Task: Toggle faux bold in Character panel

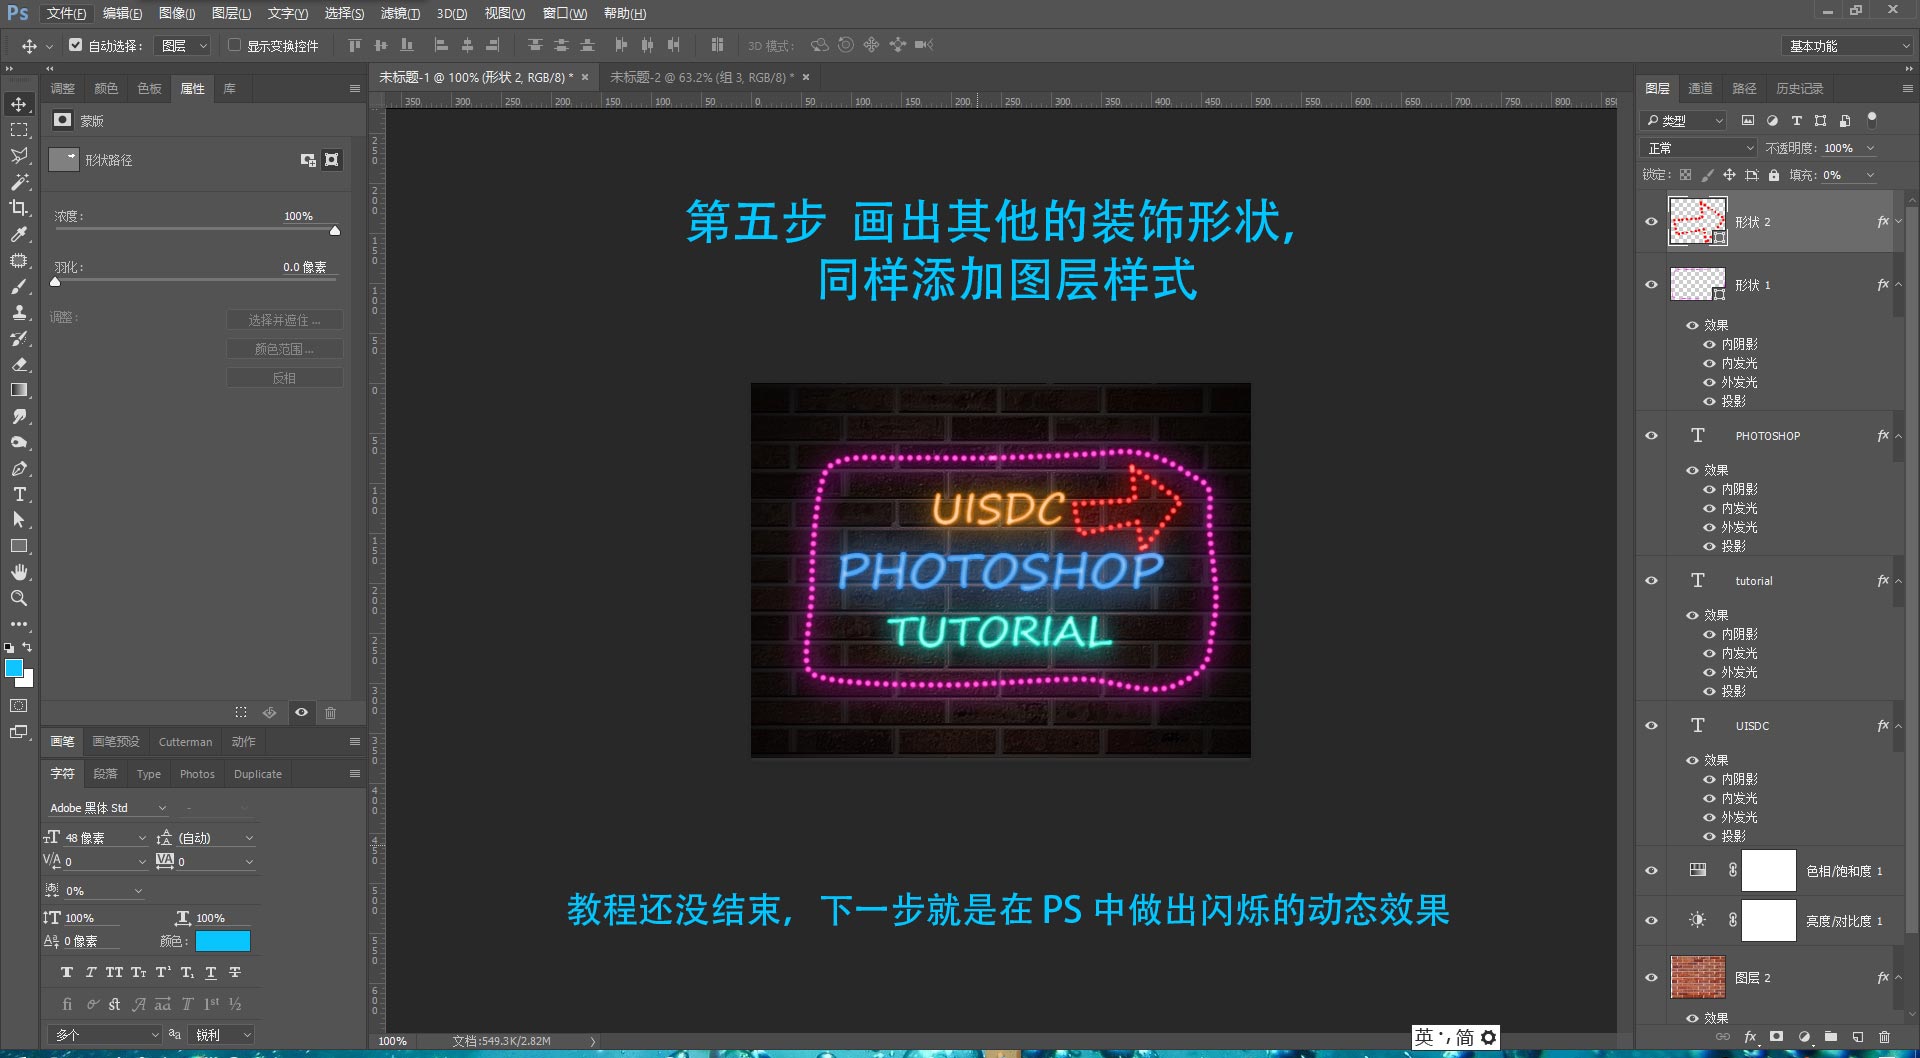Action: tap(67, 972)
